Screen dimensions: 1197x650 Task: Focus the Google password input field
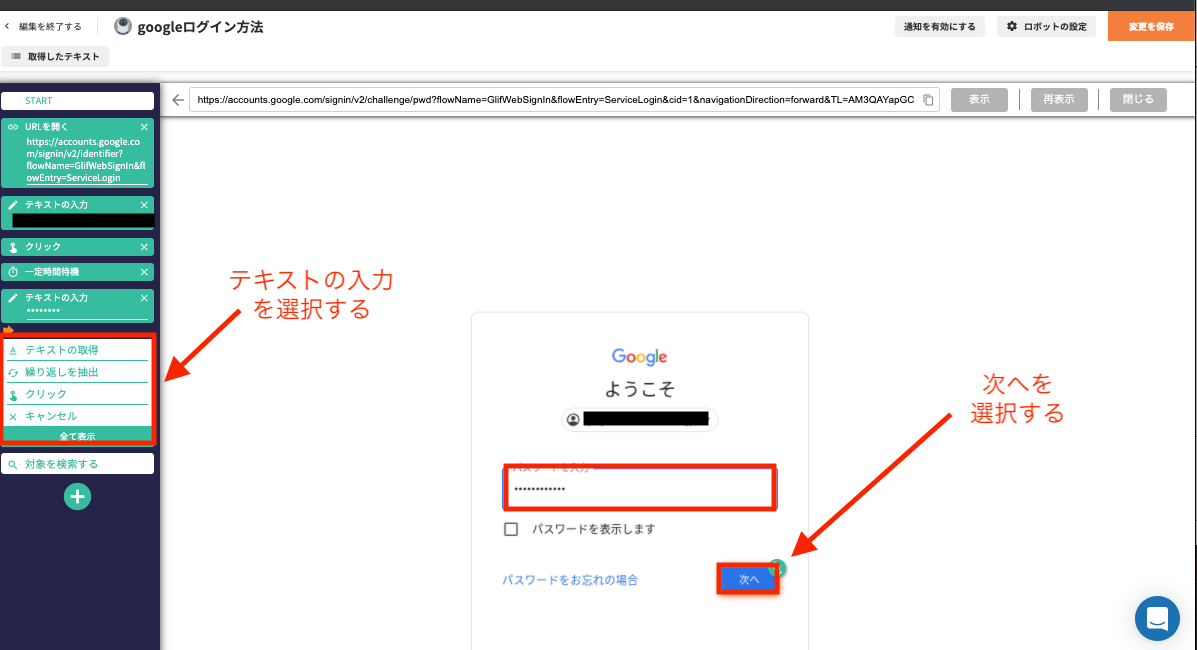pos(640,487)
